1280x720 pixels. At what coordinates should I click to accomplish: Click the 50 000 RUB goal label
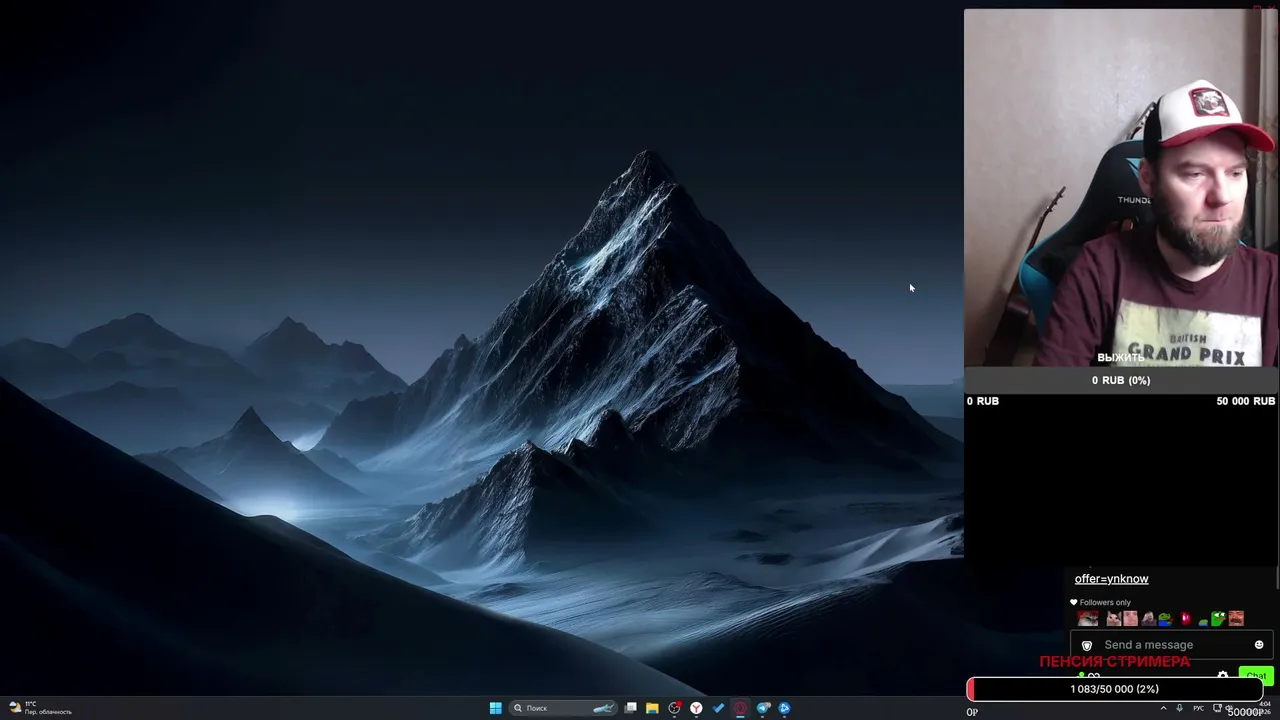[x=1245, y=401]
